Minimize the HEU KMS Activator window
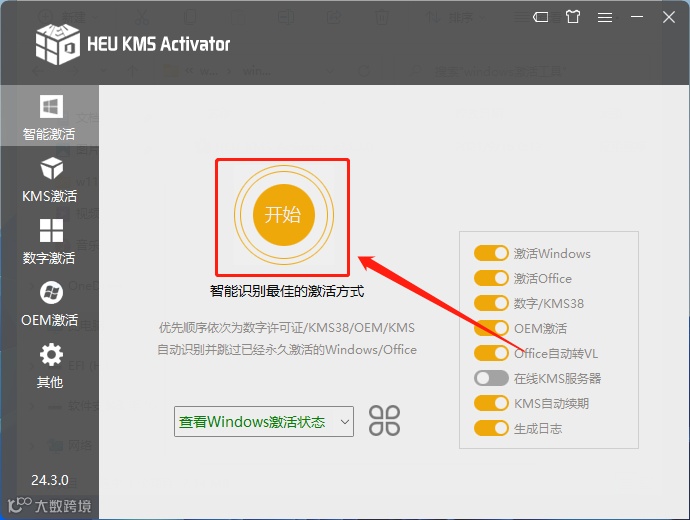Viewport: 690px width, 520px height. pyautogui.click(x=637, y=17)
